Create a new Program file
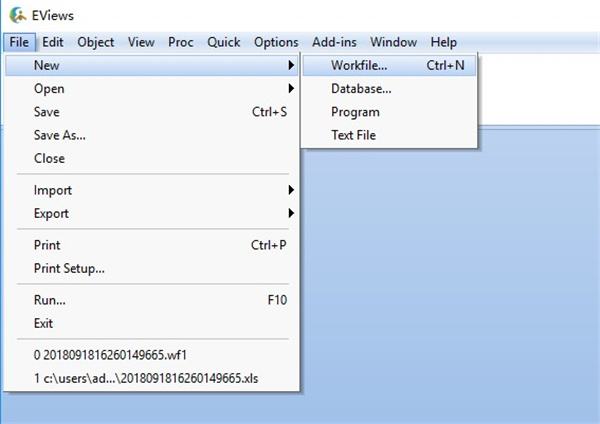The height and width of the screenshot is (424, 600). [355, 112]
